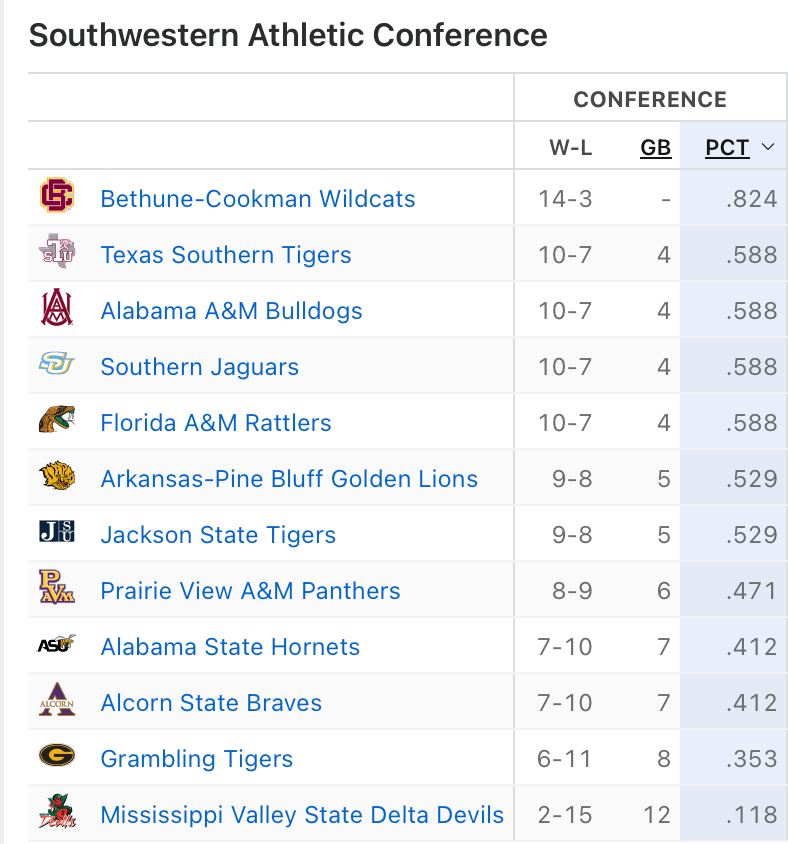The height and width of the screenshot is (844, 788).
Task: Go to Mississippi Valley State Delta Devils page
Action: pos(302,815)
